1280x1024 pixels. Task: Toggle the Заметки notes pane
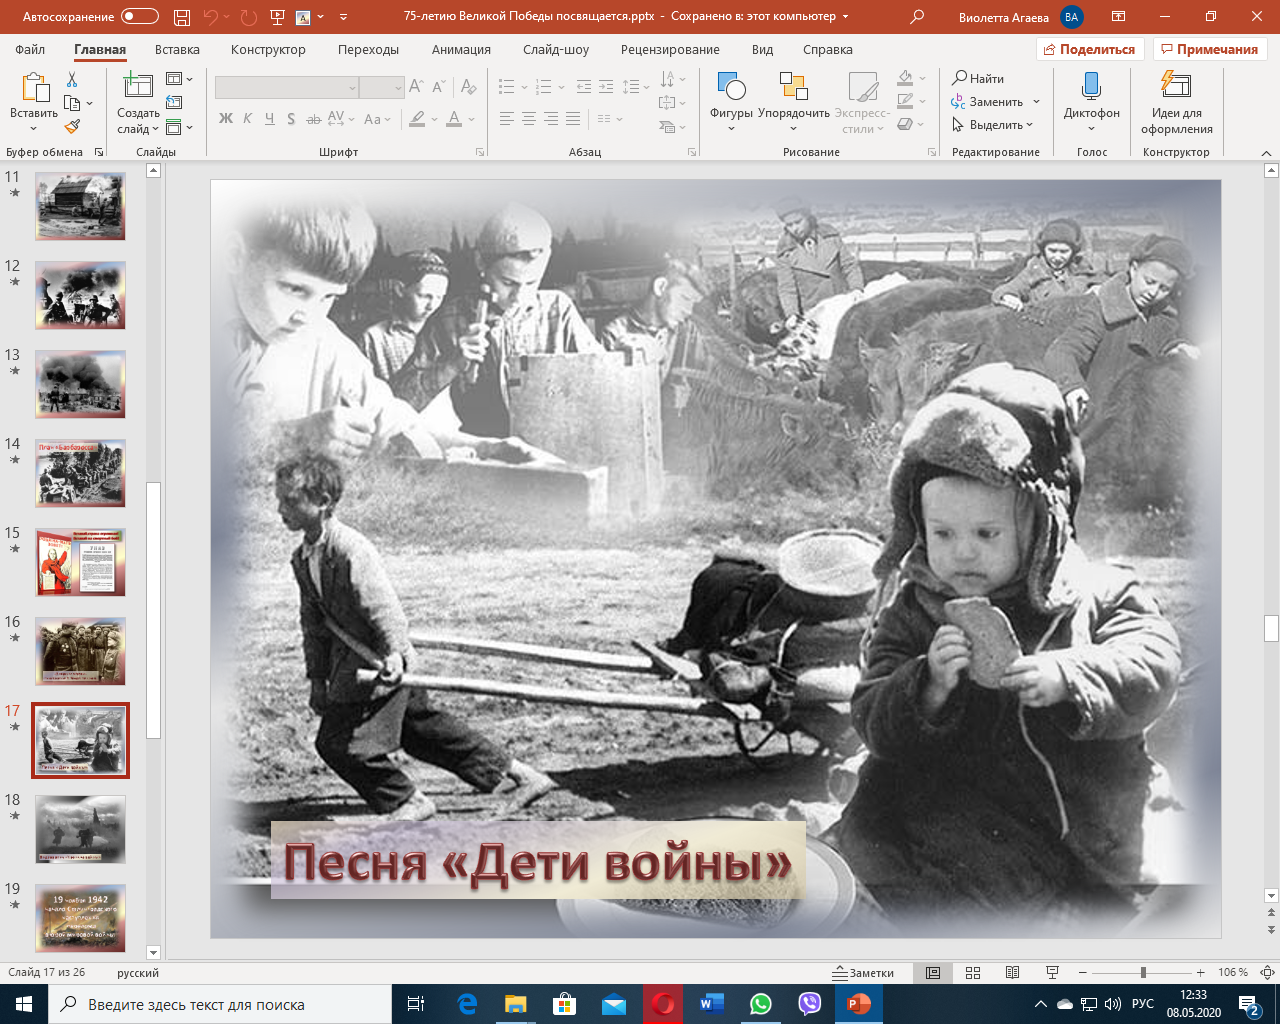[864, 973]
